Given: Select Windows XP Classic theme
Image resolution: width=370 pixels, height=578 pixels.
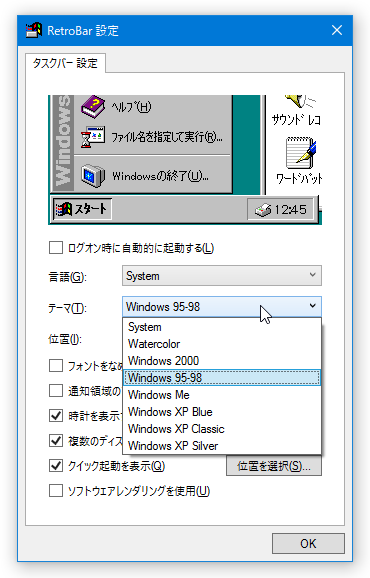Looking at the screenshot, I should tap(222, 429).
